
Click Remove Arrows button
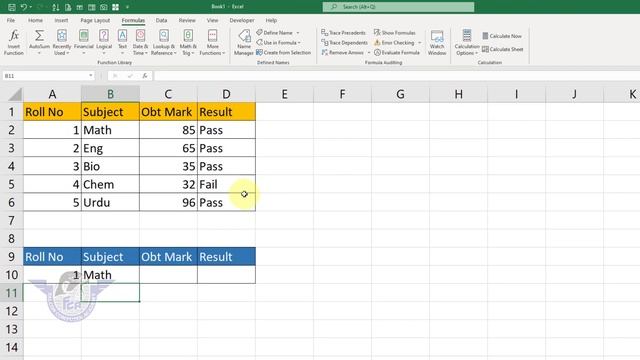pyautogui.click(x=343, y=53)
